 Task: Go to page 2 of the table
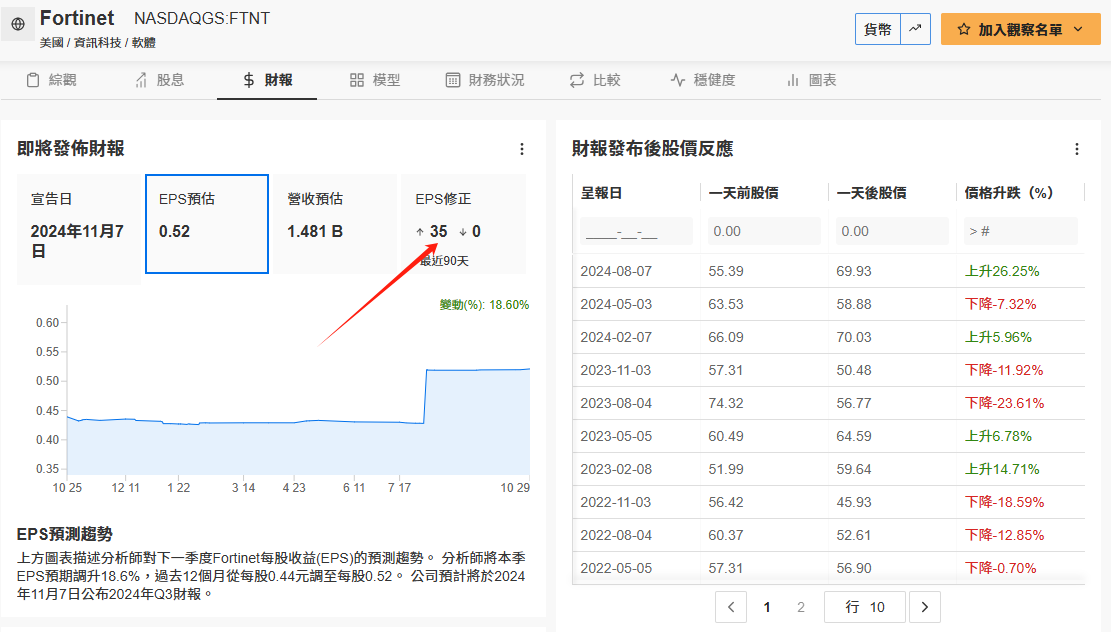click(x=801, y=607)
